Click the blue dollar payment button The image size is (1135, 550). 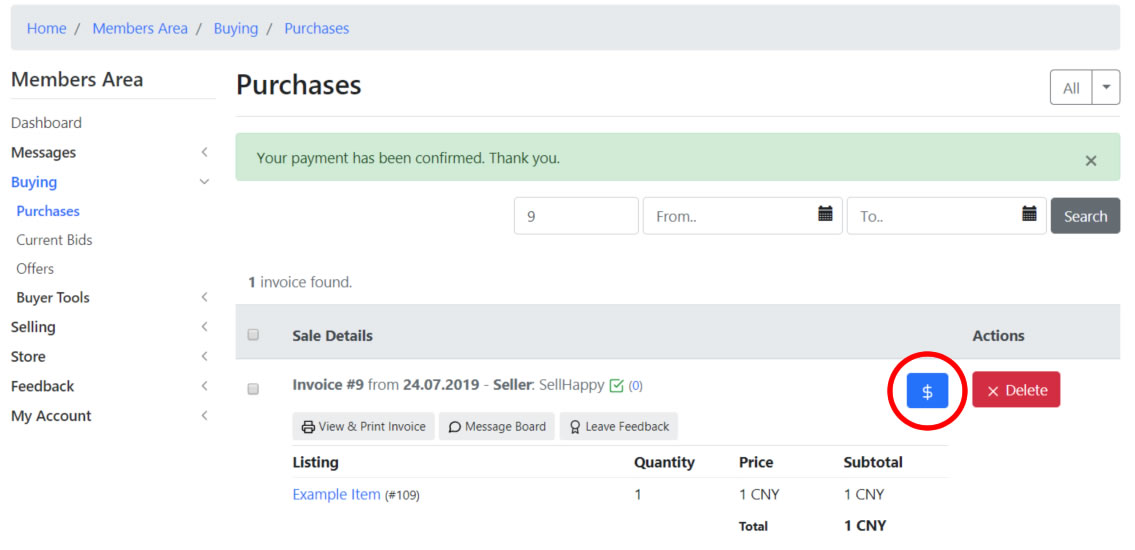(x=927, y=391)
